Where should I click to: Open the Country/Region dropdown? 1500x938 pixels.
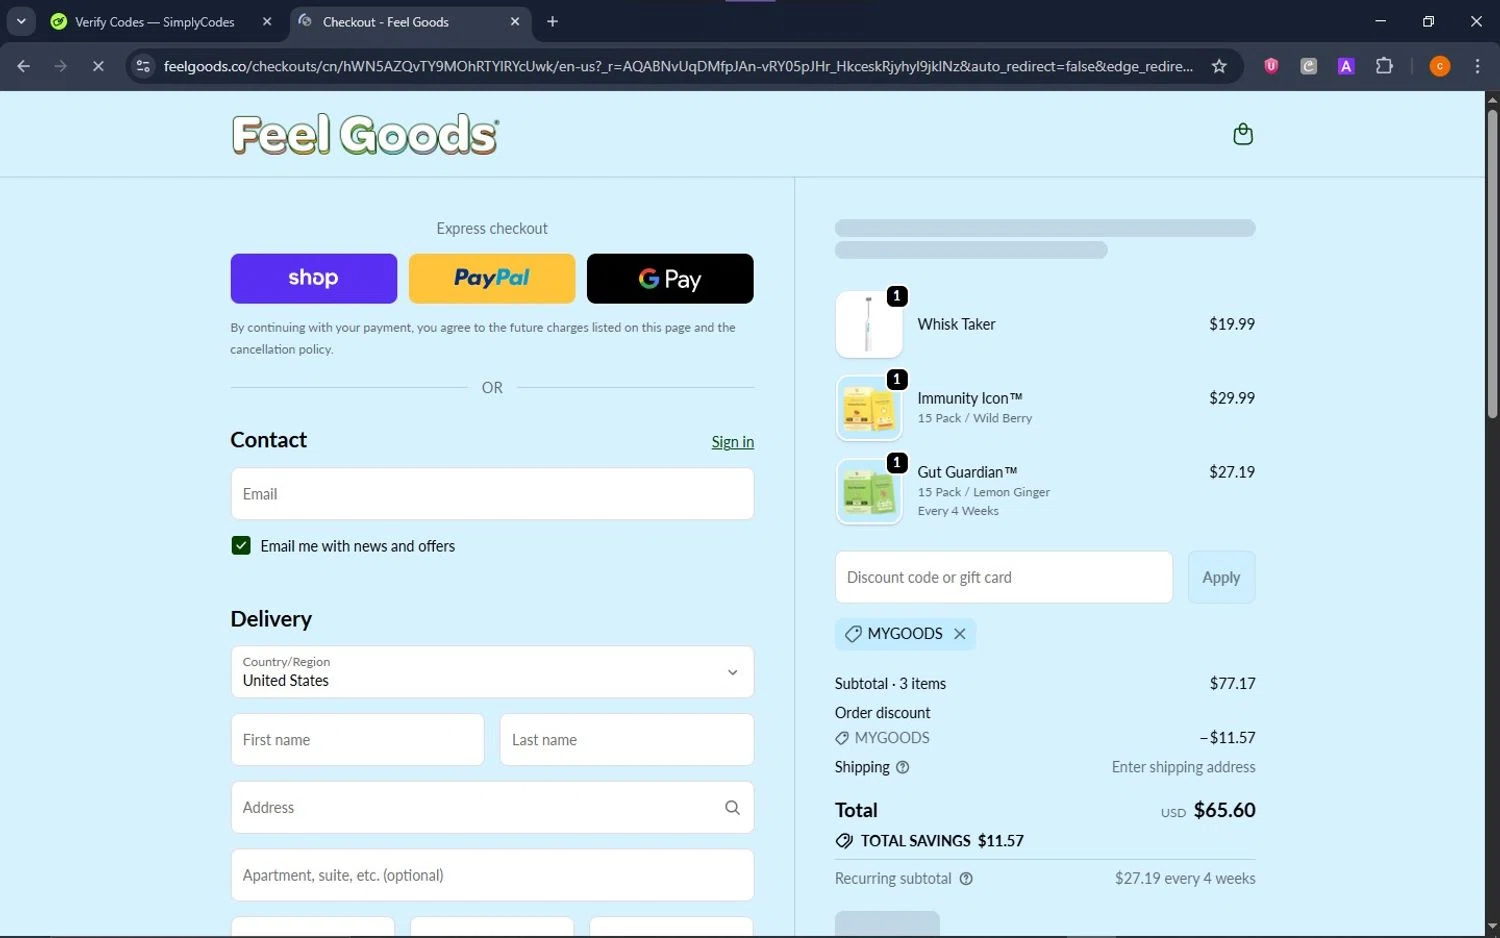pos(492,672)
